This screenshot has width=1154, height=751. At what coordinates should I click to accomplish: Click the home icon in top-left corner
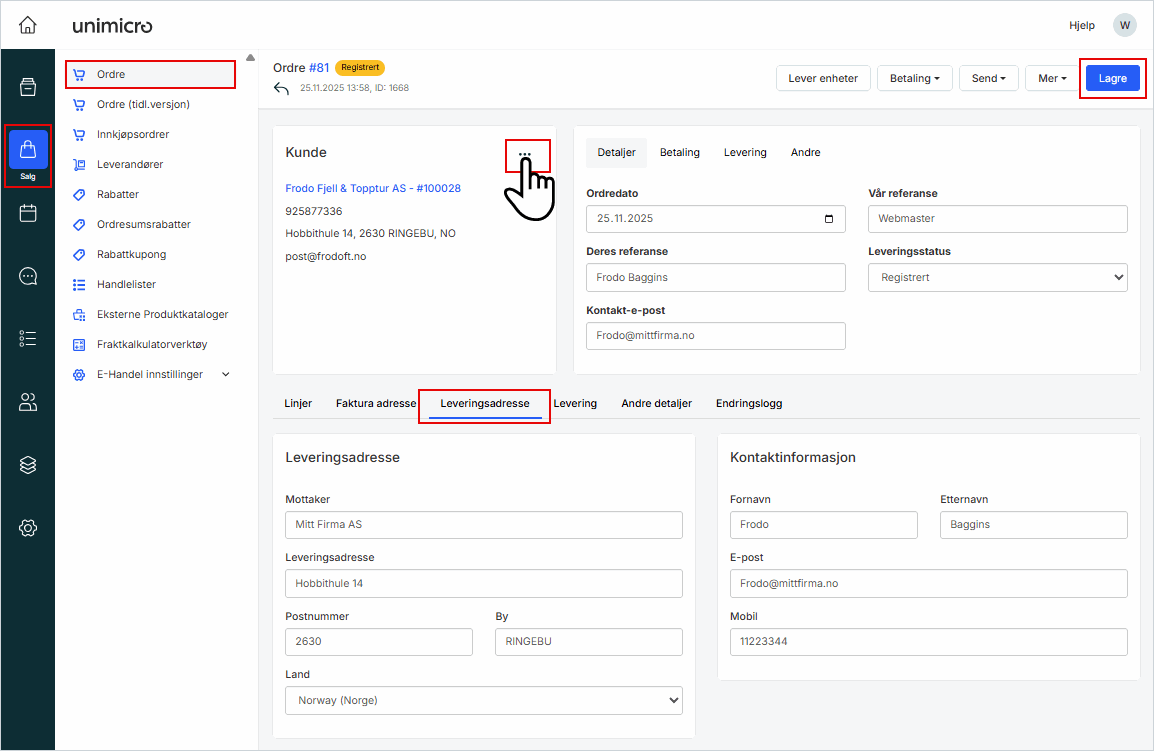pyautogui.click(x=27, y=25)
